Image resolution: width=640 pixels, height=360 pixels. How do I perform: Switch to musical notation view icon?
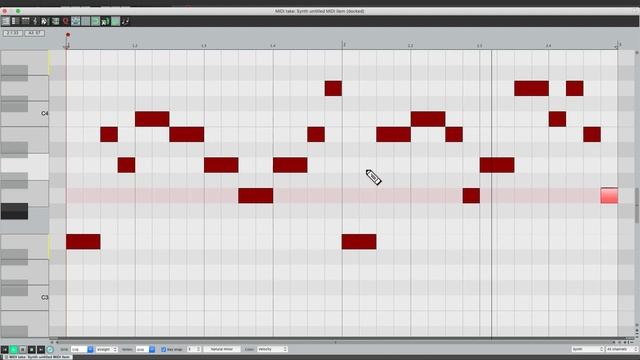coord(36,21)
